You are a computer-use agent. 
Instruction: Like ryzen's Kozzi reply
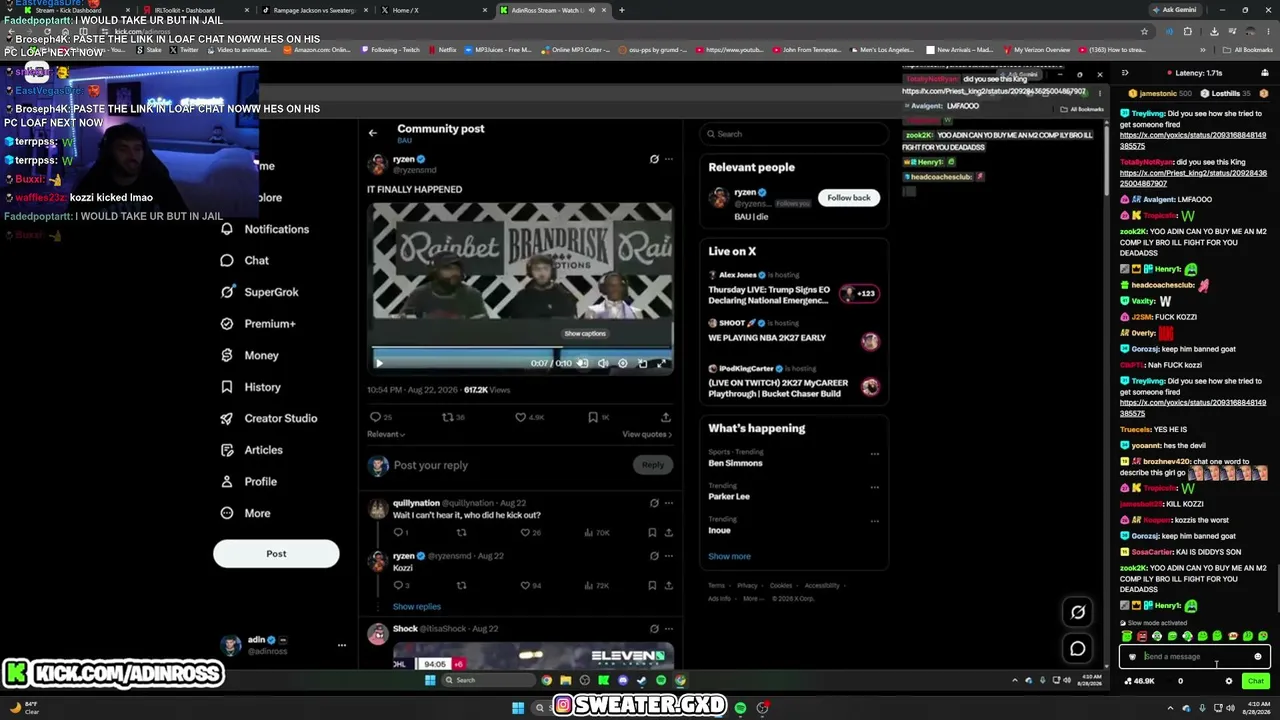click(x=525, y=585)
